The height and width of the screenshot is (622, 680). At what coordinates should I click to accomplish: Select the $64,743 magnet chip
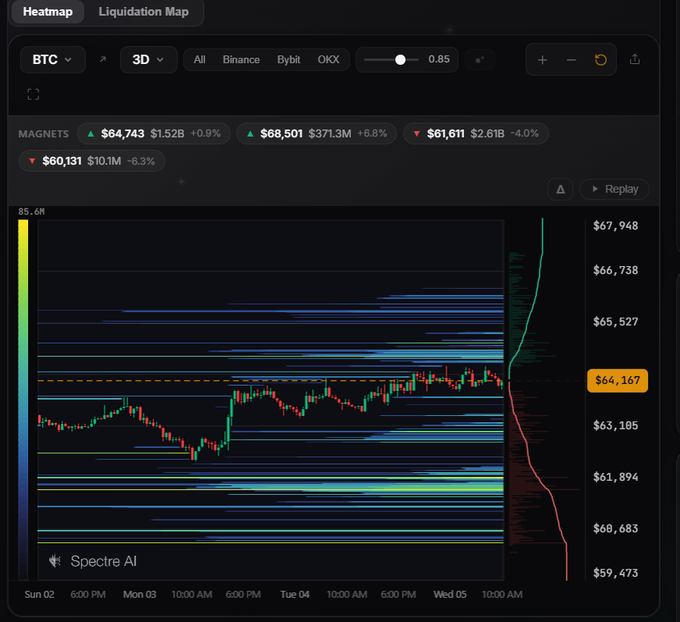click(154, 133)
